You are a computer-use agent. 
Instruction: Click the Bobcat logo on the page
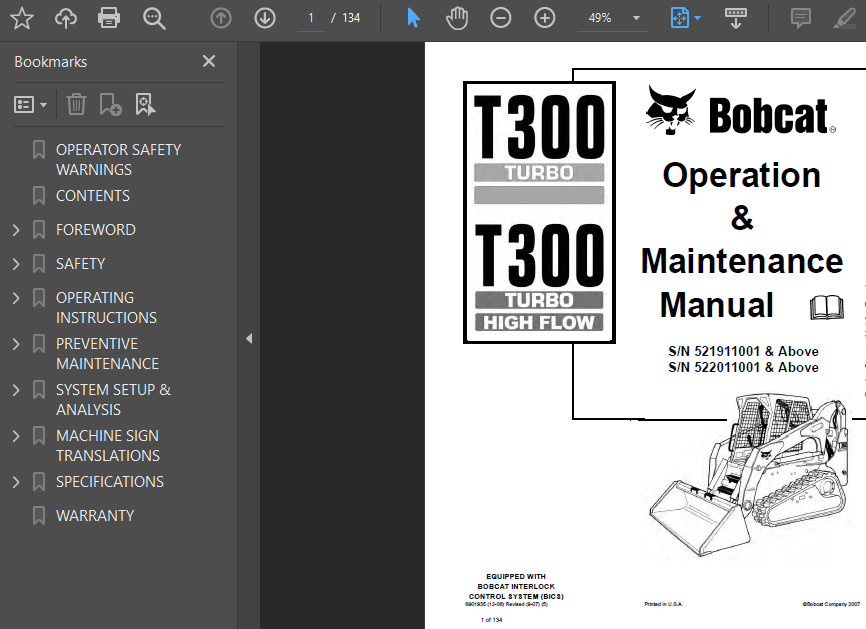pos(740,112)
